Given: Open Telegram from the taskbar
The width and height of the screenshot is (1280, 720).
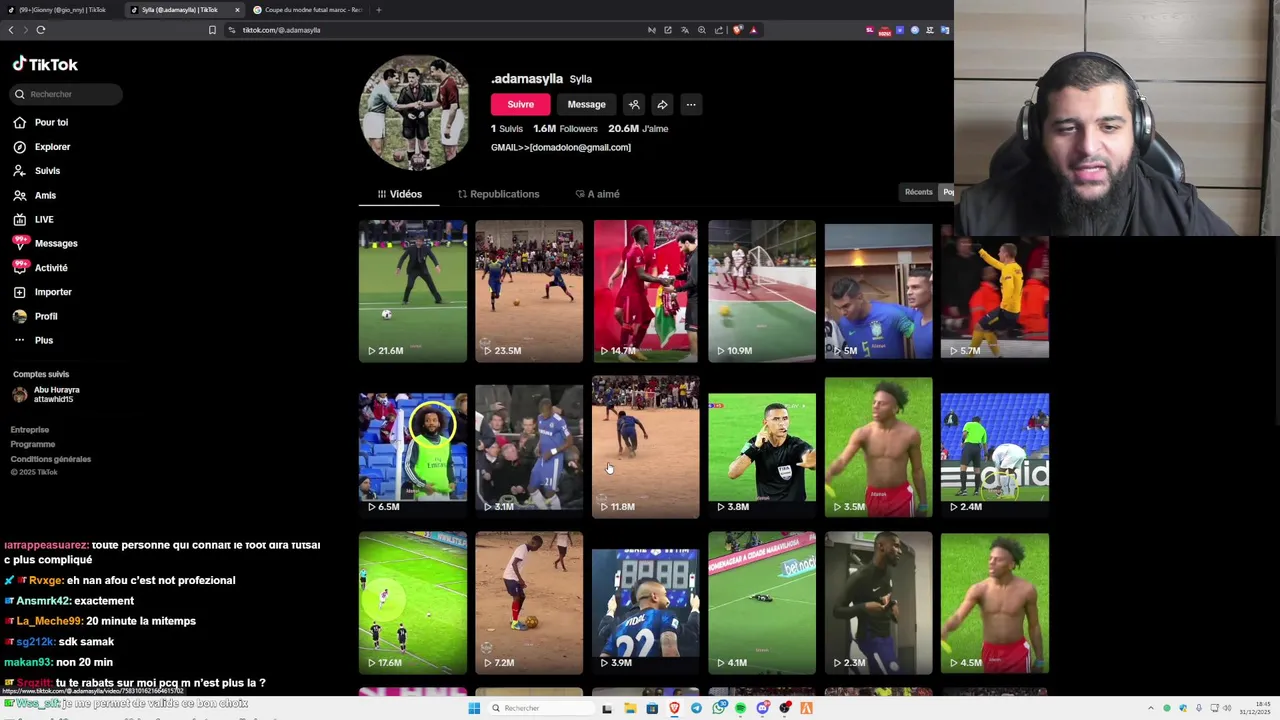Looking at the screenshot, I should click(697, 708).
